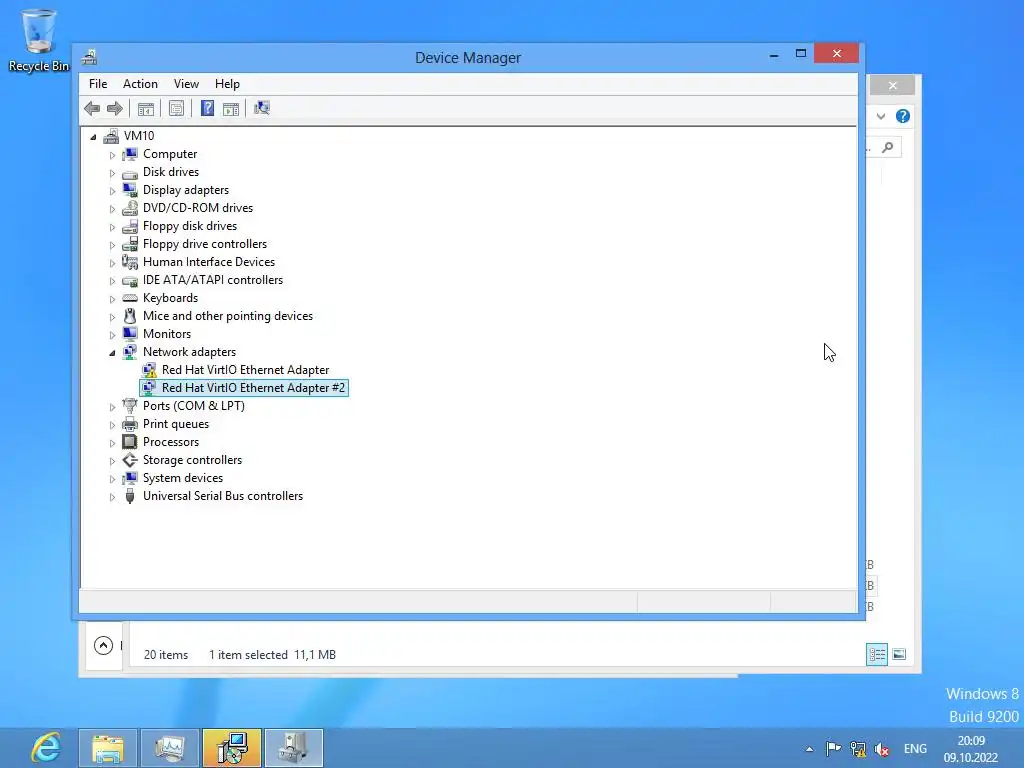Select the Network adapters label
1024x768 pixels.
click(189, 352)
